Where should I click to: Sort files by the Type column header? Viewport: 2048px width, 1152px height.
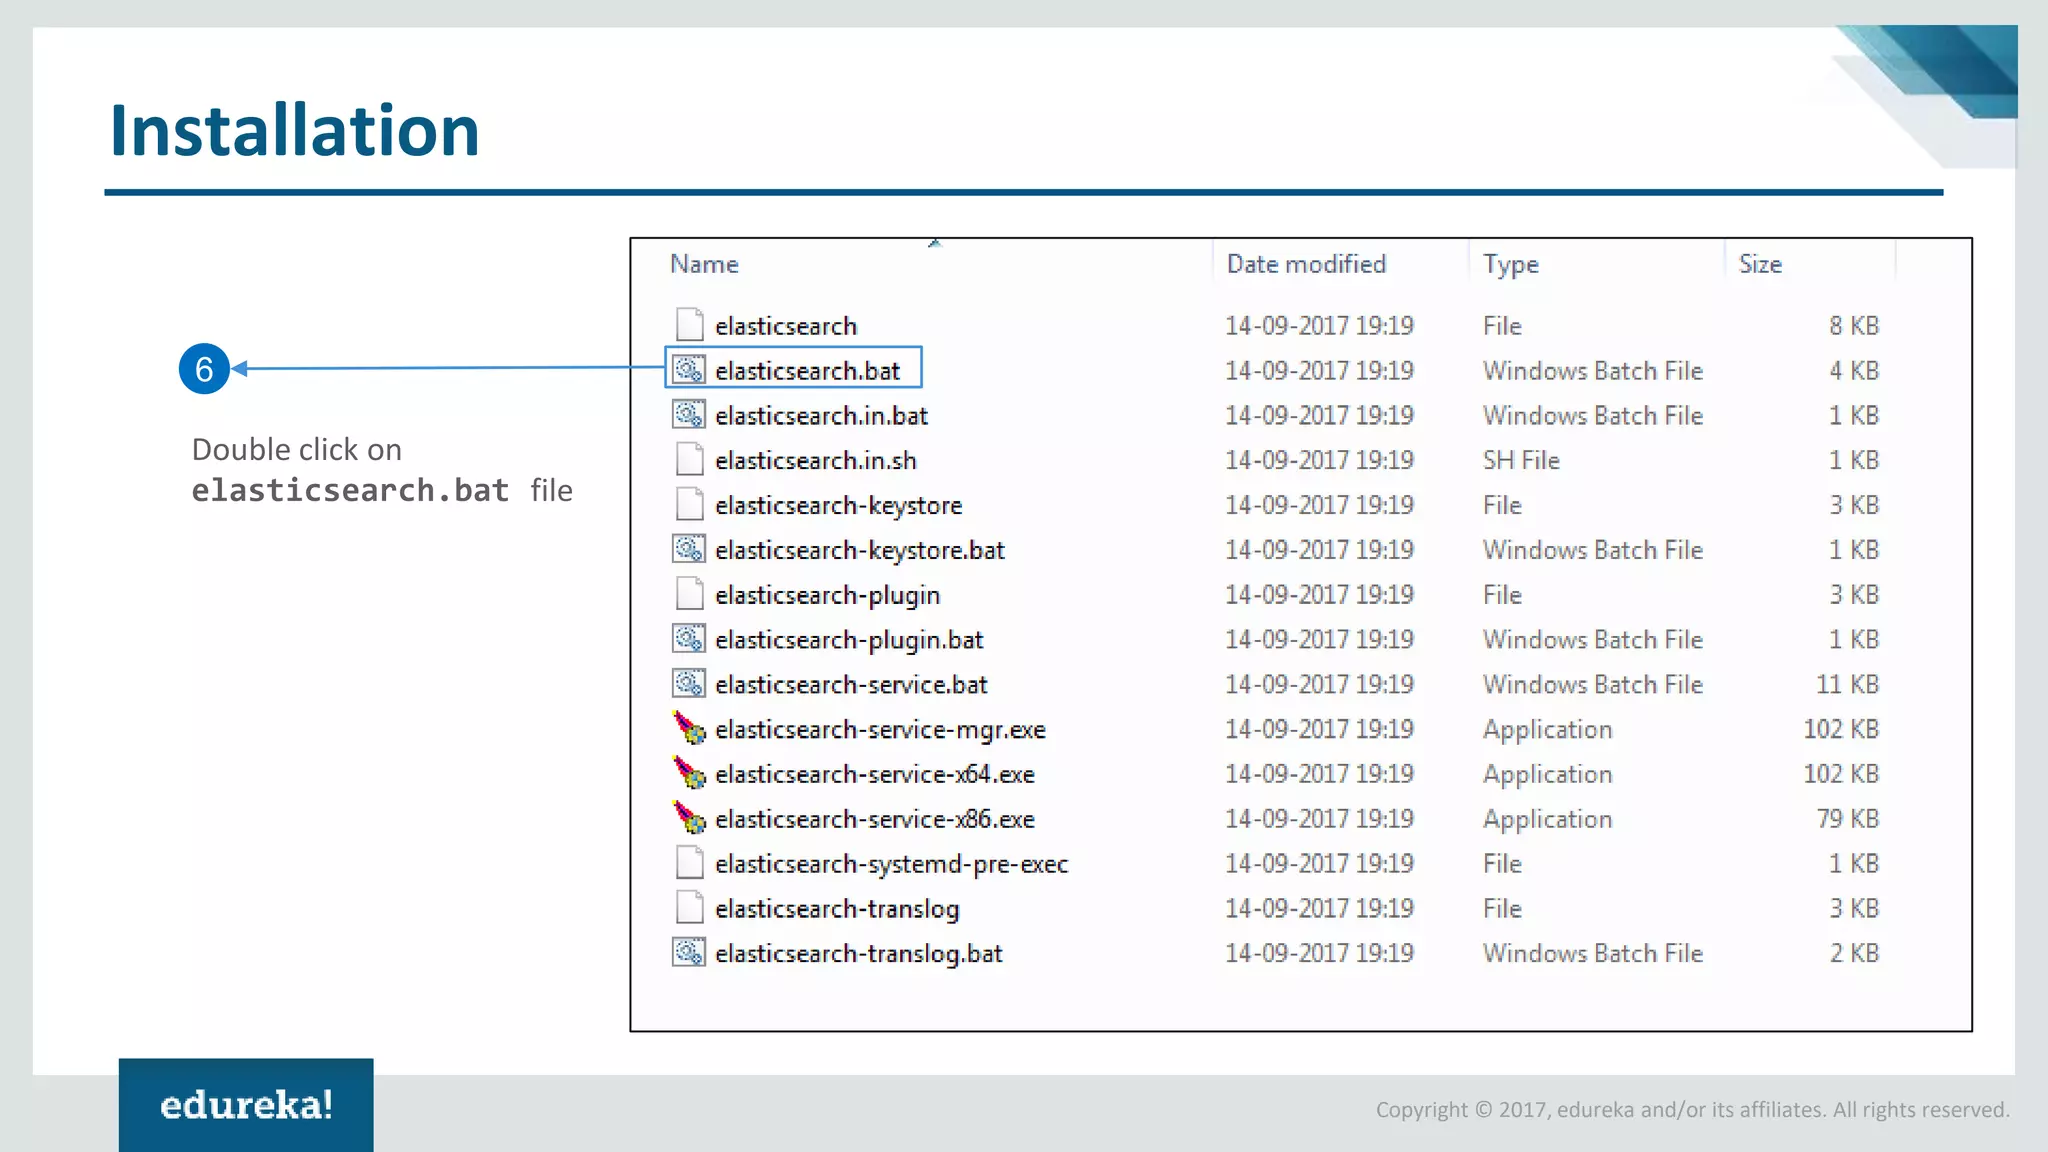click(1510, 264)
